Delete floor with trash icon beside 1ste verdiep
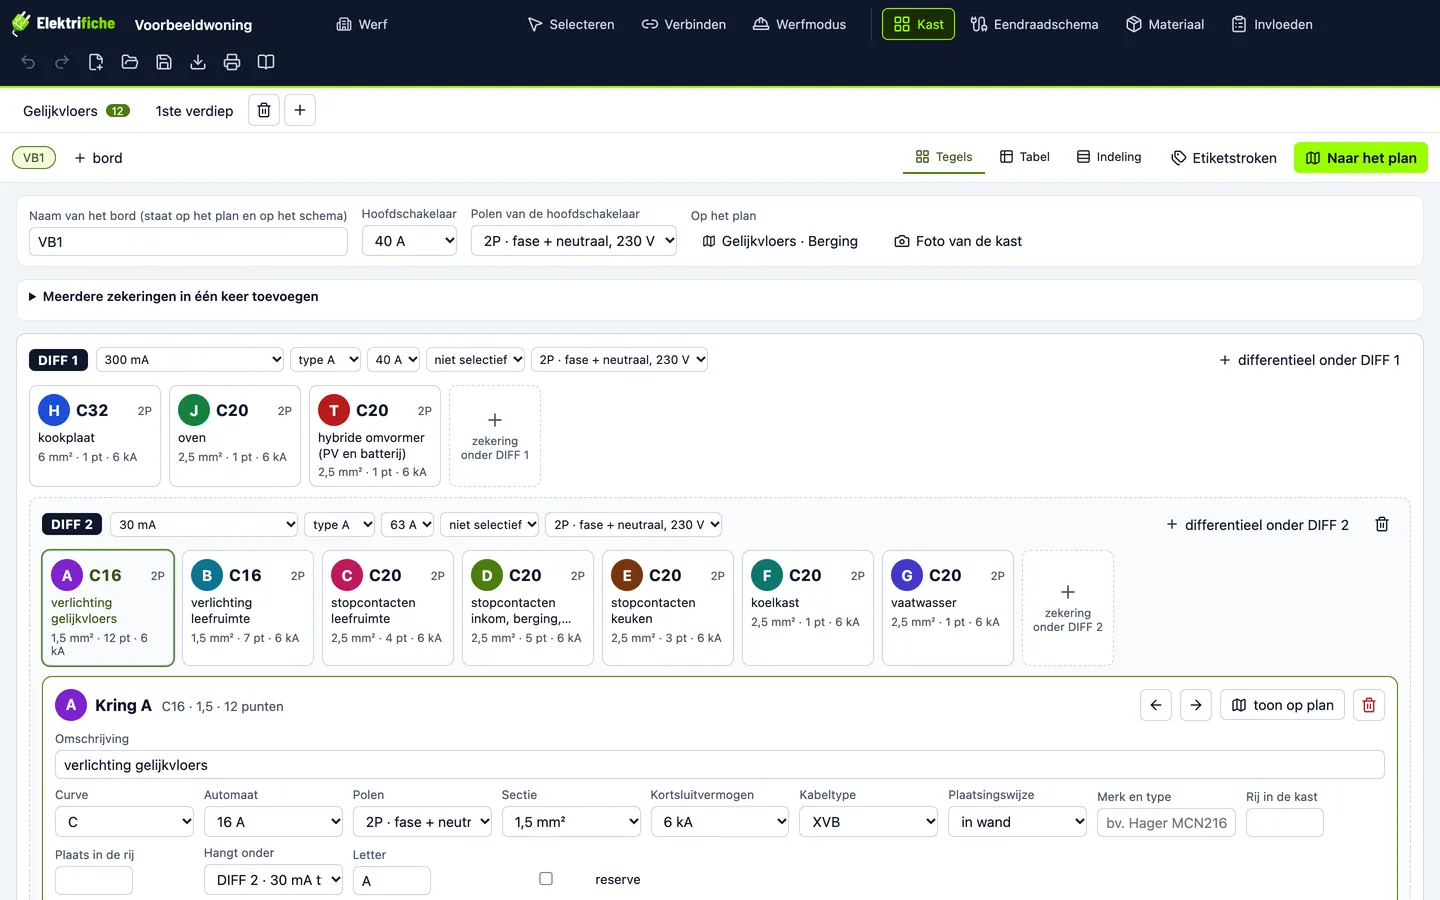Screen dimensions: 1440x900 pos(264,110)
